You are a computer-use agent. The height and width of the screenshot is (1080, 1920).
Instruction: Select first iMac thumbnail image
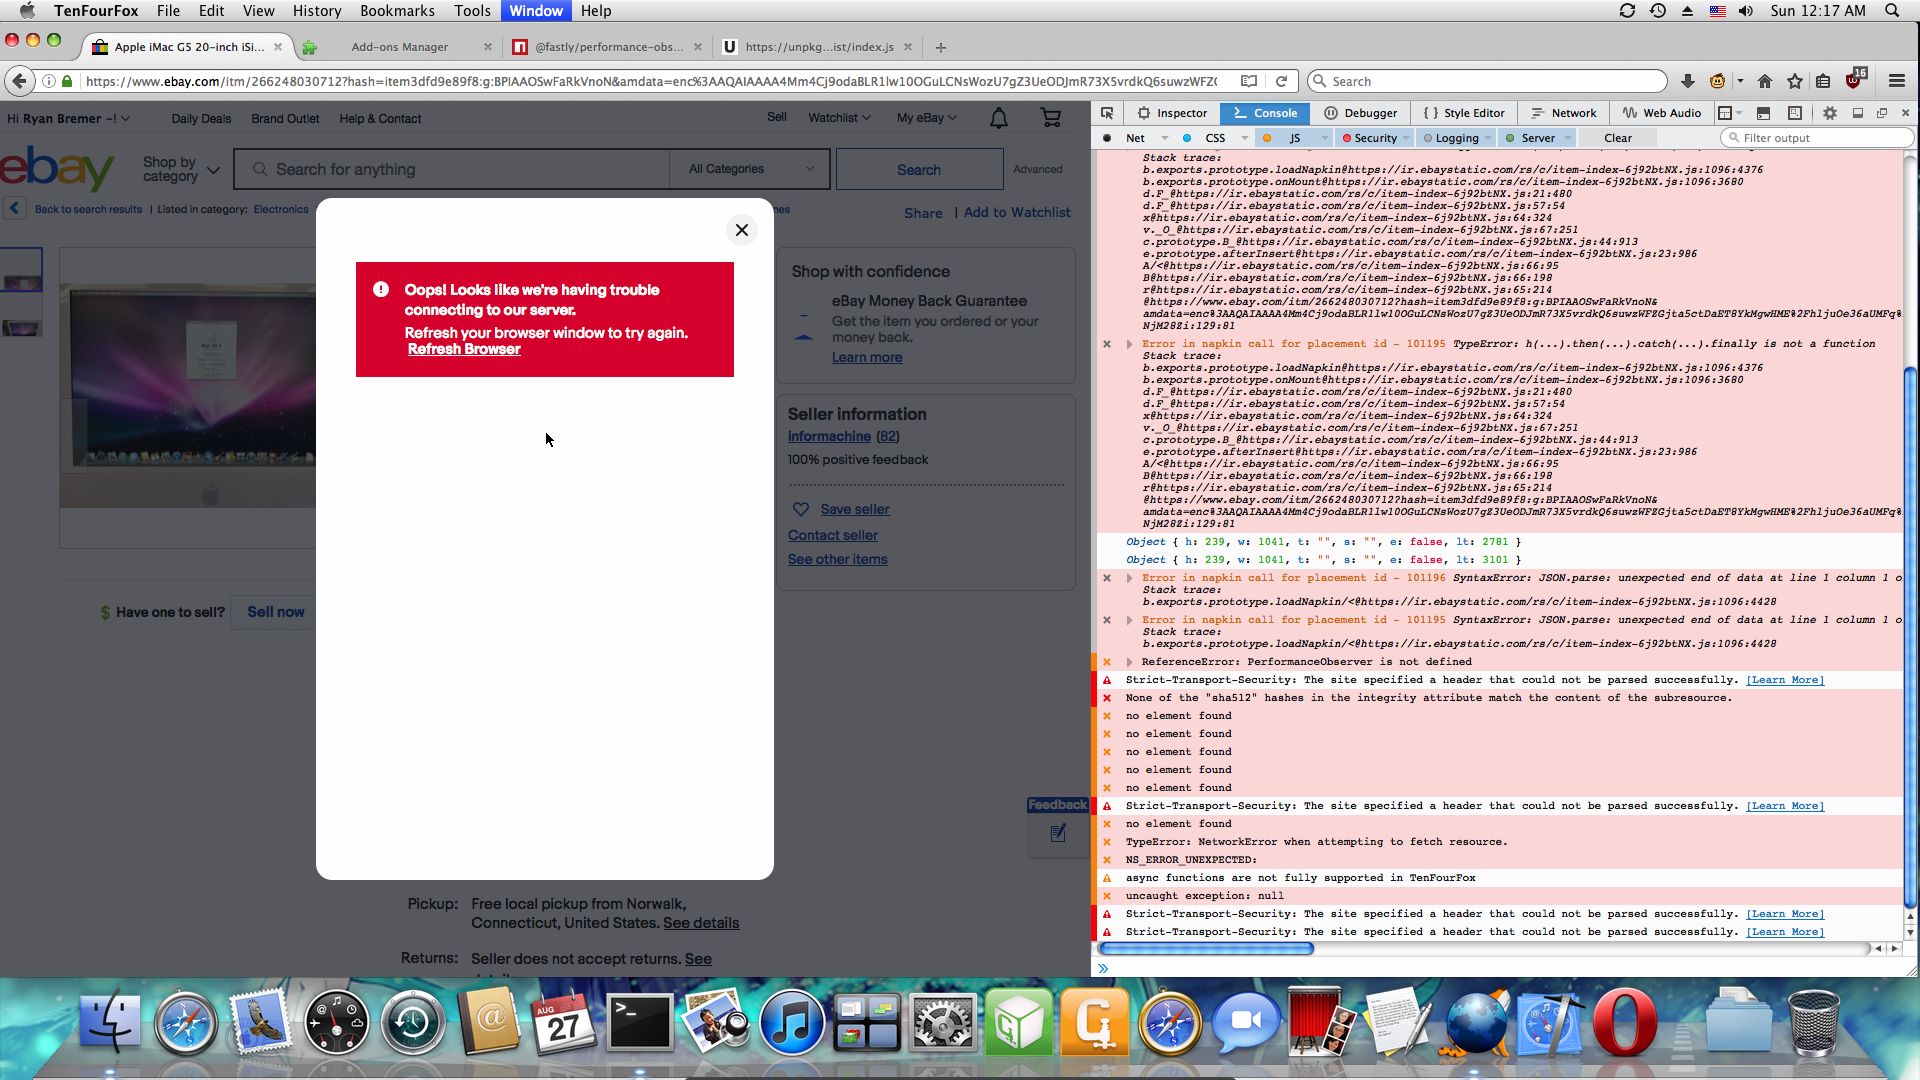pyautogui.click(x=21, y=270)
